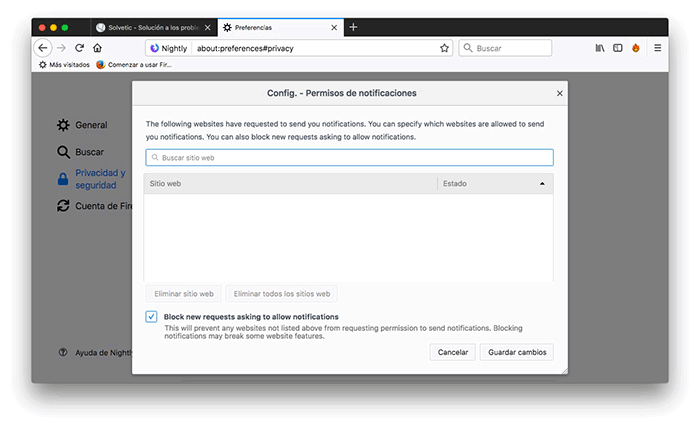
Task: Switch to the Solvetic tab
Action: [x=150, y=27]
